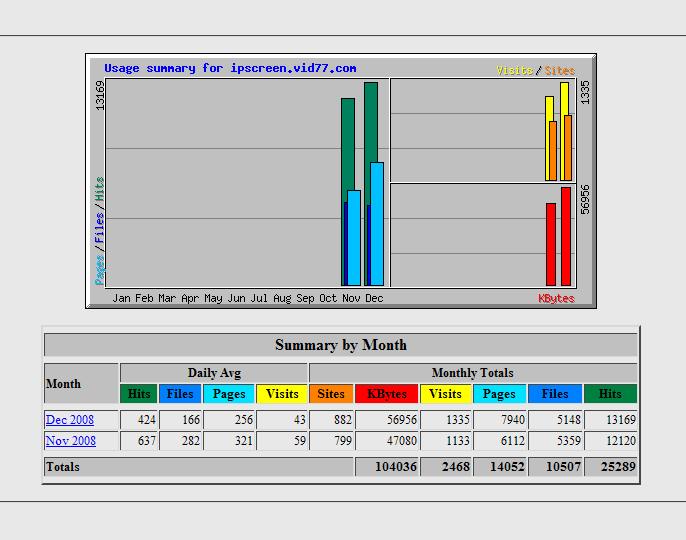Viewport: 686px width, 540px height.
Task: Click the Nov 2008 sites value 799
Action: (343, 441)
